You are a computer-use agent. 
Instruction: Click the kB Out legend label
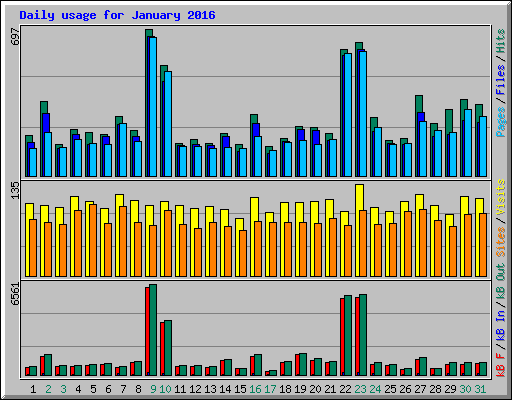click(x=501, y=281)
